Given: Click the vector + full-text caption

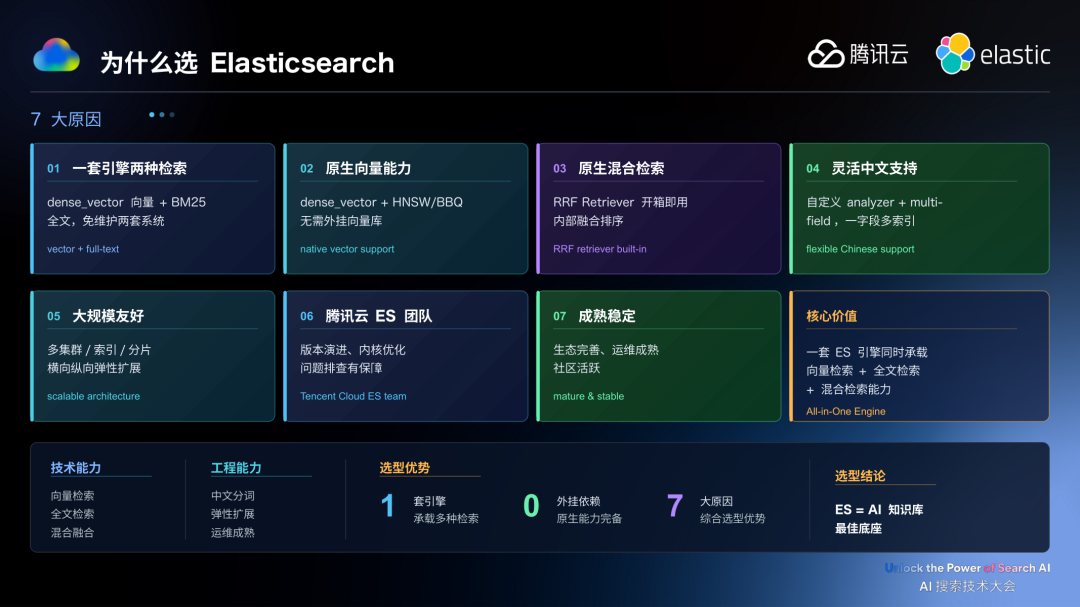Looking at the screenshot, I should (x=83, y=249).
